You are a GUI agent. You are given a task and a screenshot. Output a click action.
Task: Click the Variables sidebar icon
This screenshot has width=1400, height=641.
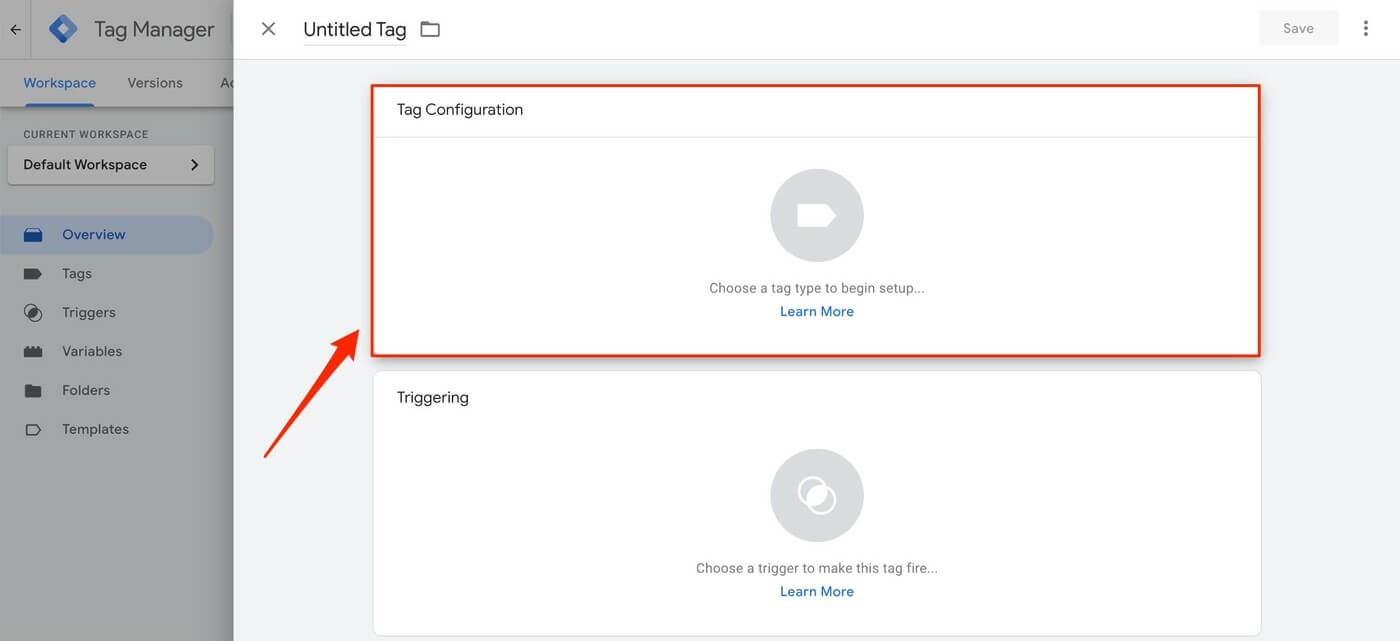33,351
